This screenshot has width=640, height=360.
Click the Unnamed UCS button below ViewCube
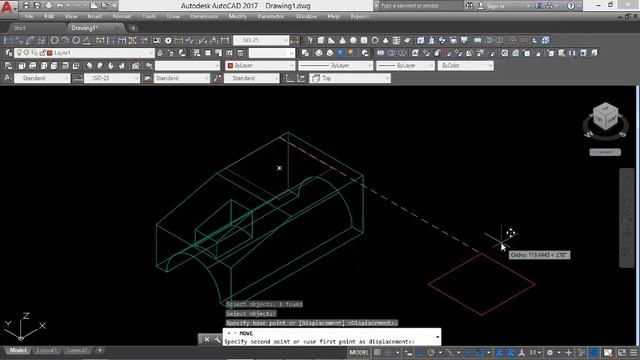click(605, 152)
